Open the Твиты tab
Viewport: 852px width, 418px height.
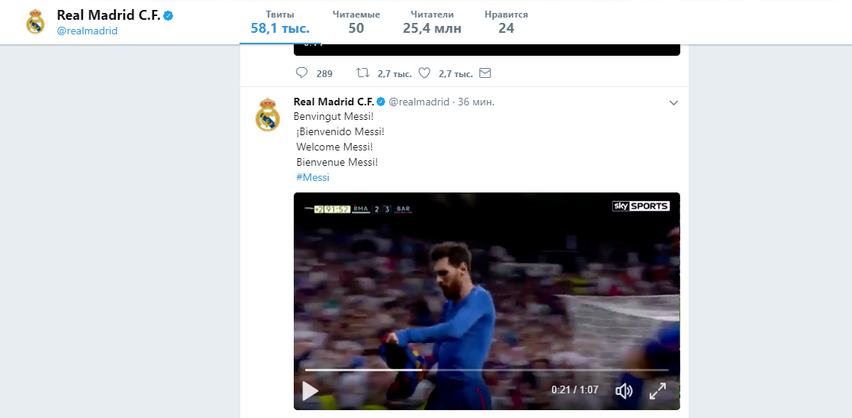click(x=280, y=22)
